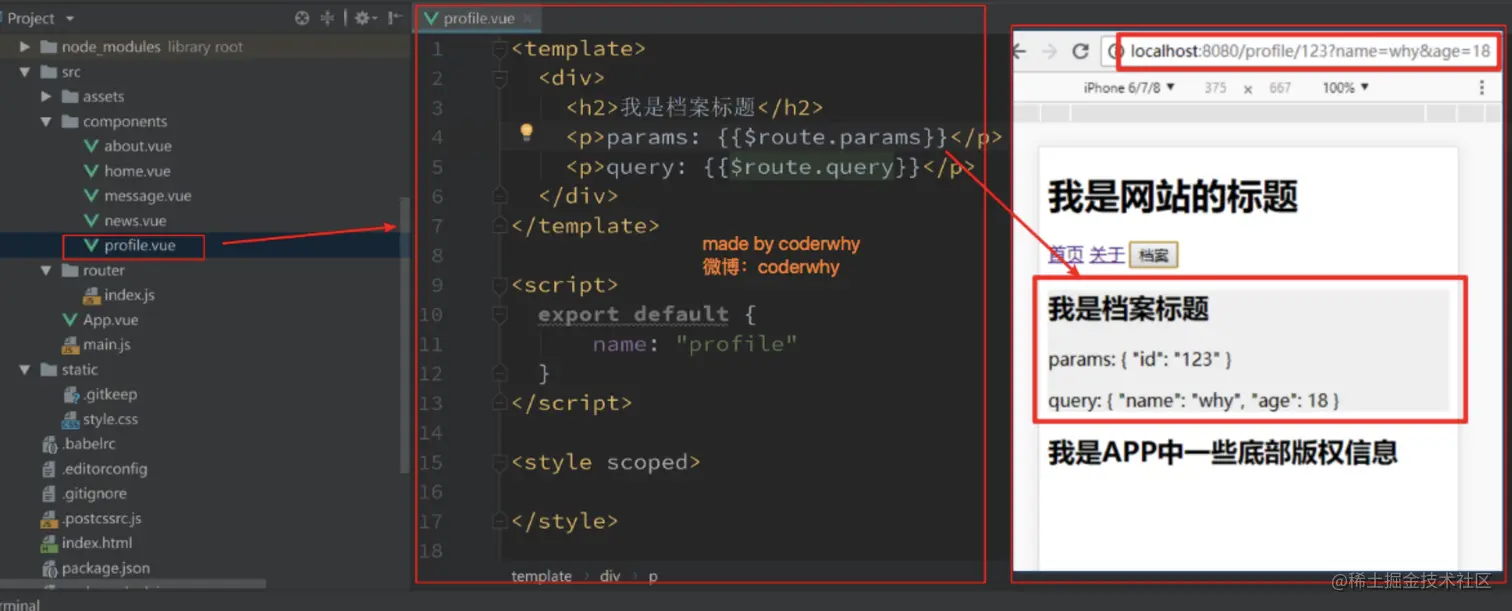Click the Vue icon beside App.vue
The height and width of the screenshot is (611, 1512).
click(70, 320)
